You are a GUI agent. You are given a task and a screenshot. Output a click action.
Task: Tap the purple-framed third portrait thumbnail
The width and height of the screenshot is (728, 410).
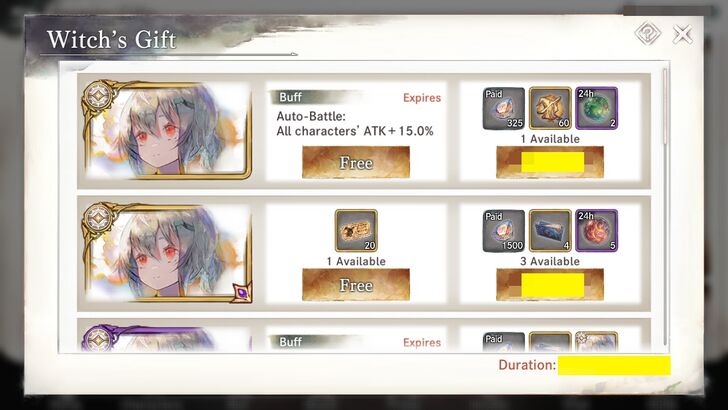coord(168,338)
